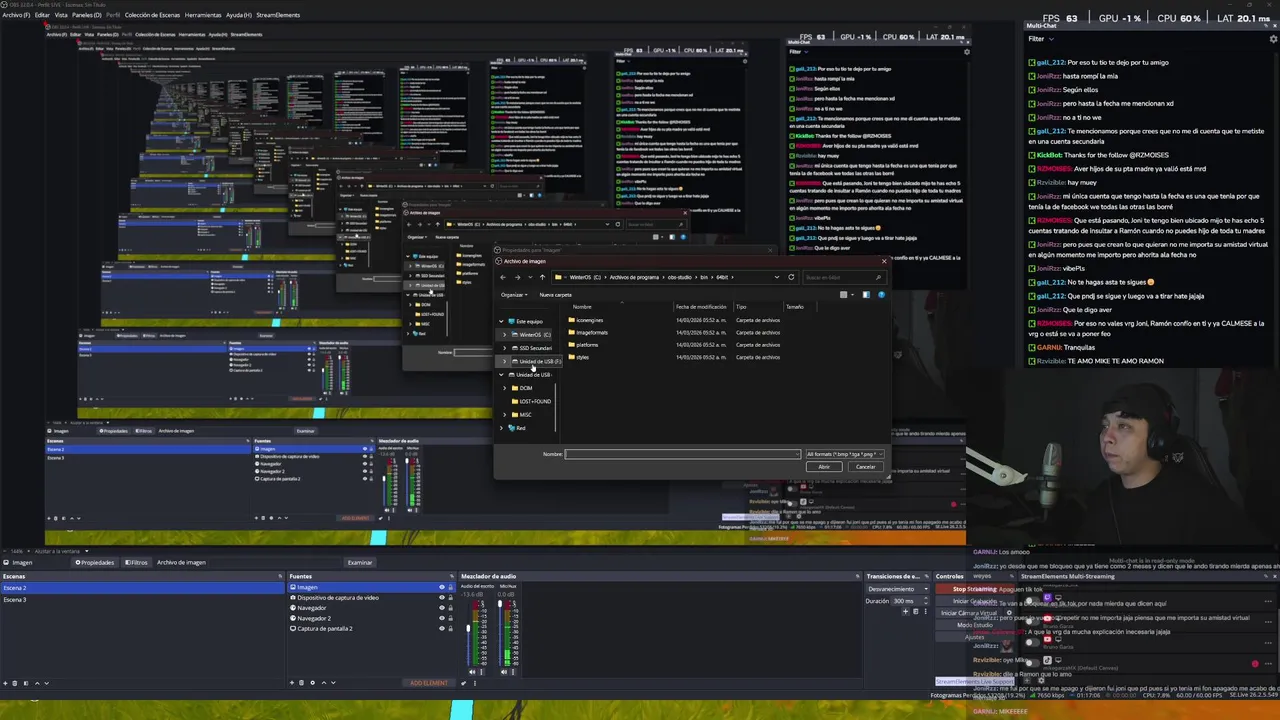Open the All formats file type dropdown
The height and width of the screenshot is (720, 1280).
(845, 454)
